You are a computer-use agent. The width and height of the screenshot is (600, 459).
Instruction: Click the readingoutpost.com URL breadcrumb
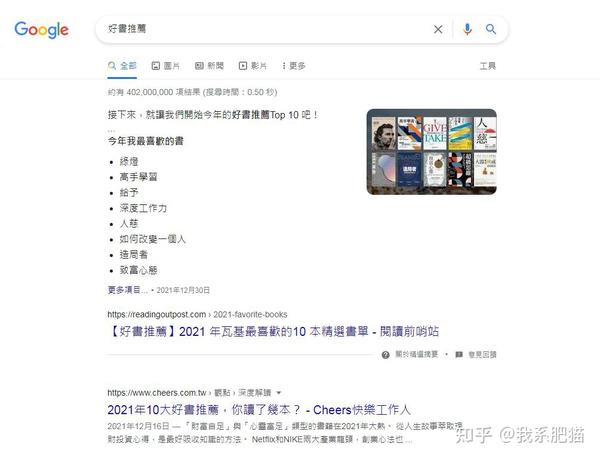(x=197, y=314)
